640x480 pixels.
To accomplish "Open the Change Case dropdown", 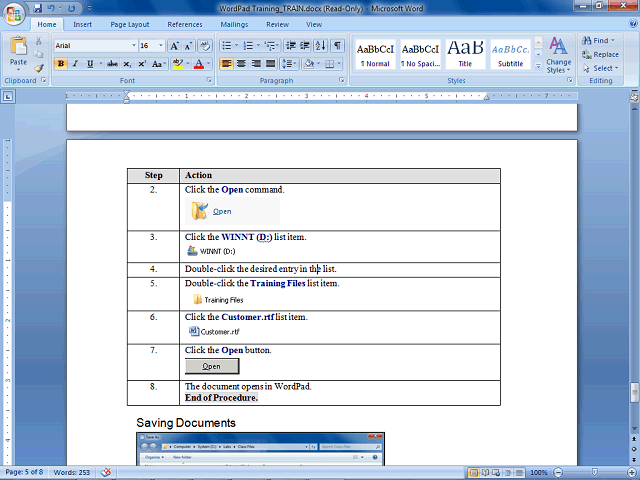I will pyautogui.click(x=158, y=64).
